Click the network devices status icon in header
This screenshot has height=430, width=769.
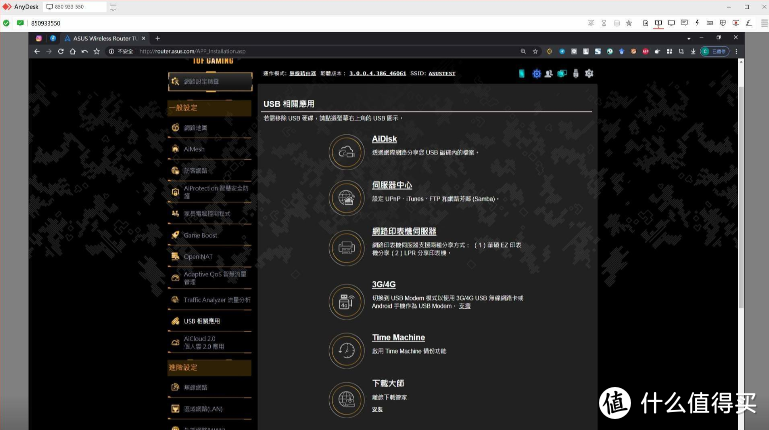click(562, 74)
